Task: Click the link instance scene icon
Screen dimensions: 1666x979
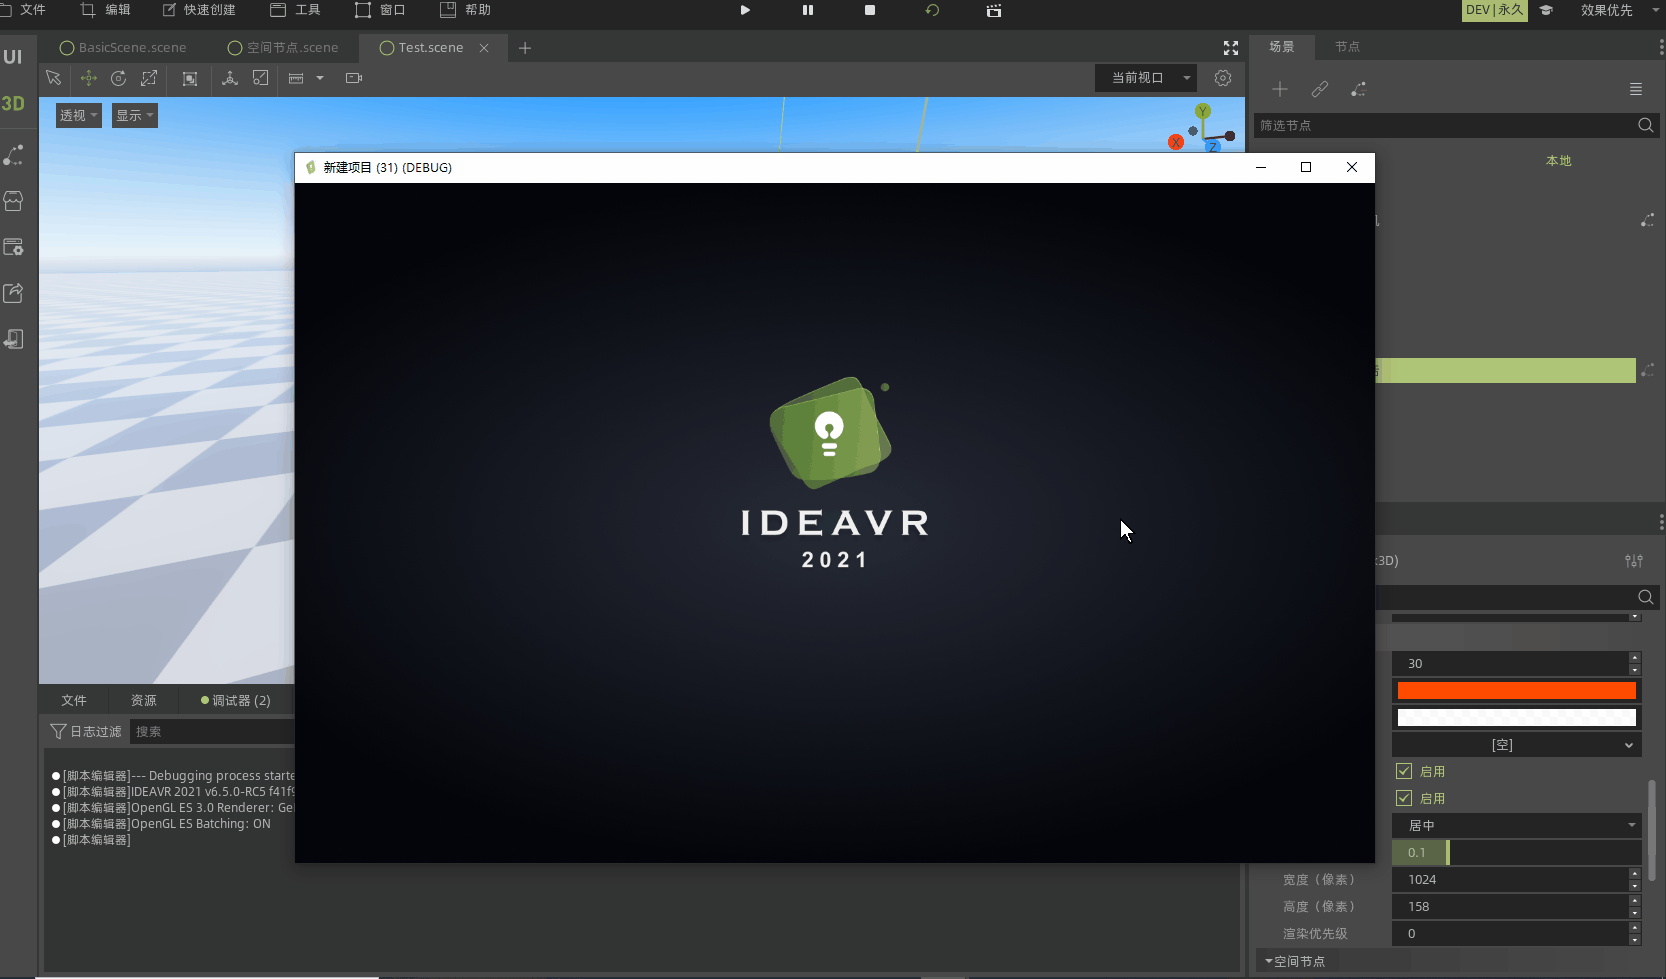Action: tap(1320, 89)
